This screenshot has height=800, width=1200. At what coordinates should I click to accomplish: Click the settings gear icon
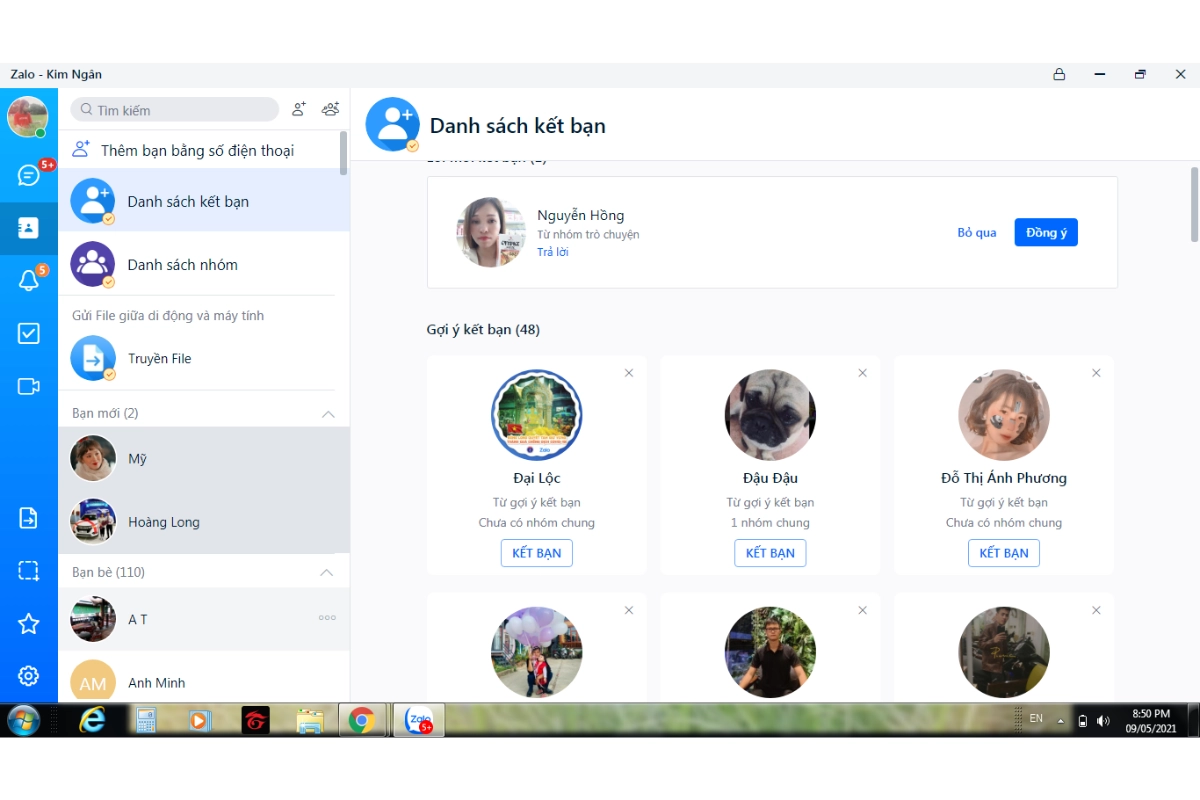click(28, 676)
